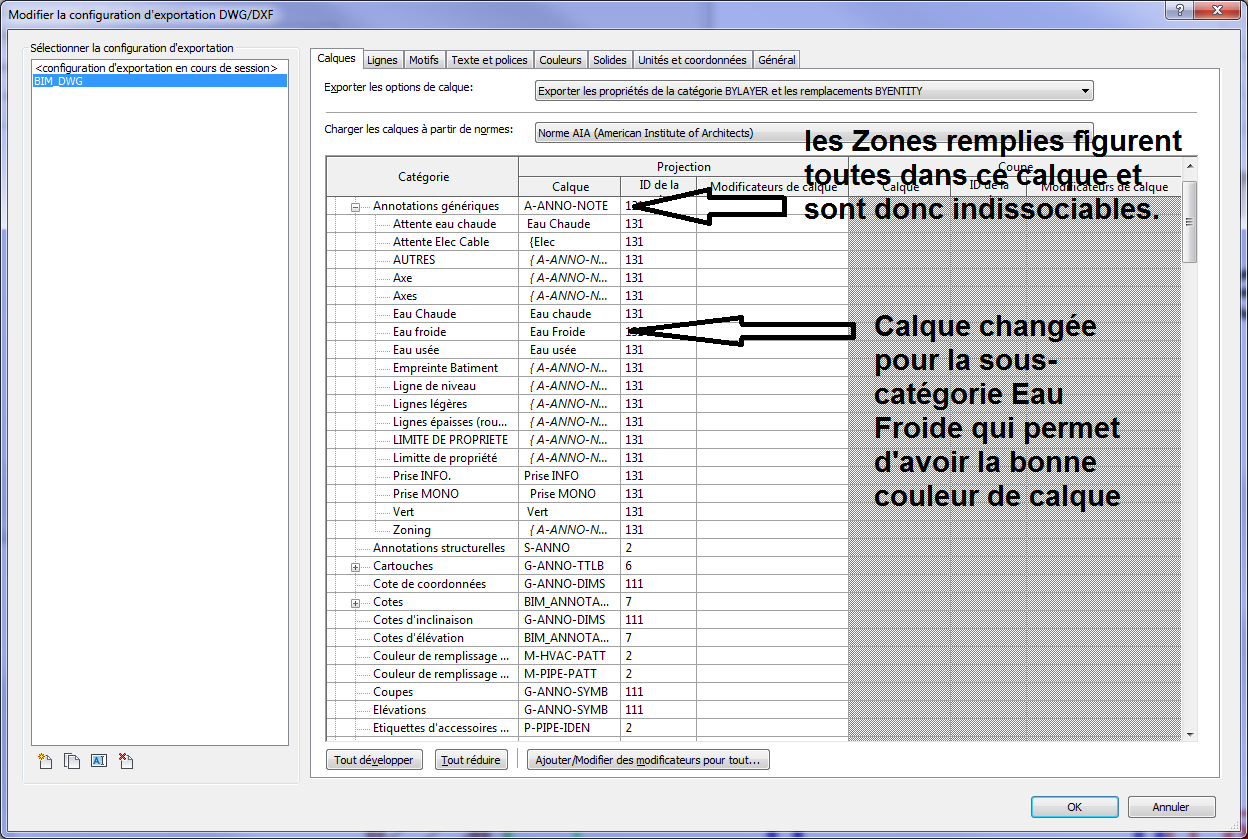
Task: Click Ajouter/Modifier des modificateurs pour tout
Action: pos(648,760)
